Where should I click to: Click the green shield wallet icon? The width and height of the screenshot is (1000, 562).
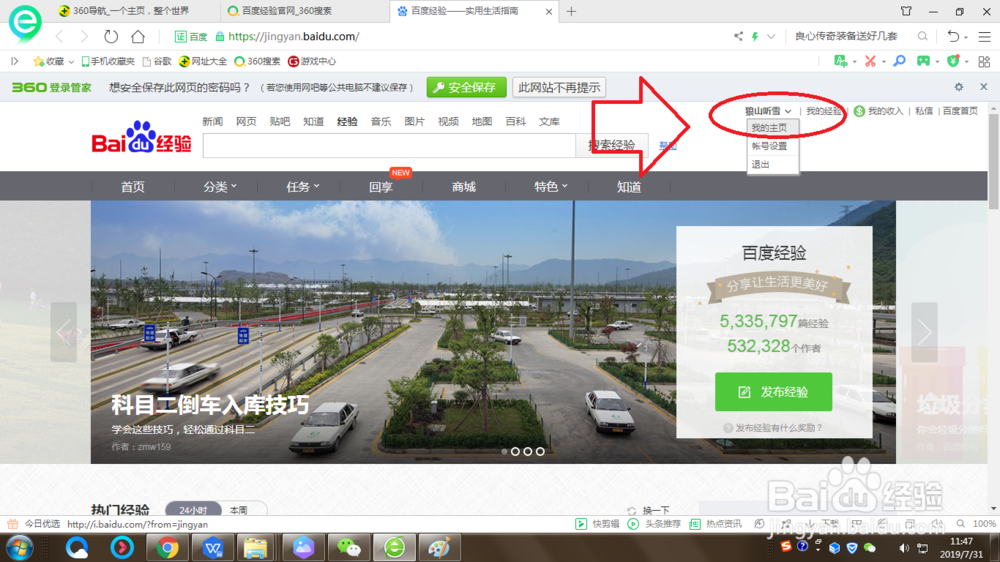pos(953,61)
